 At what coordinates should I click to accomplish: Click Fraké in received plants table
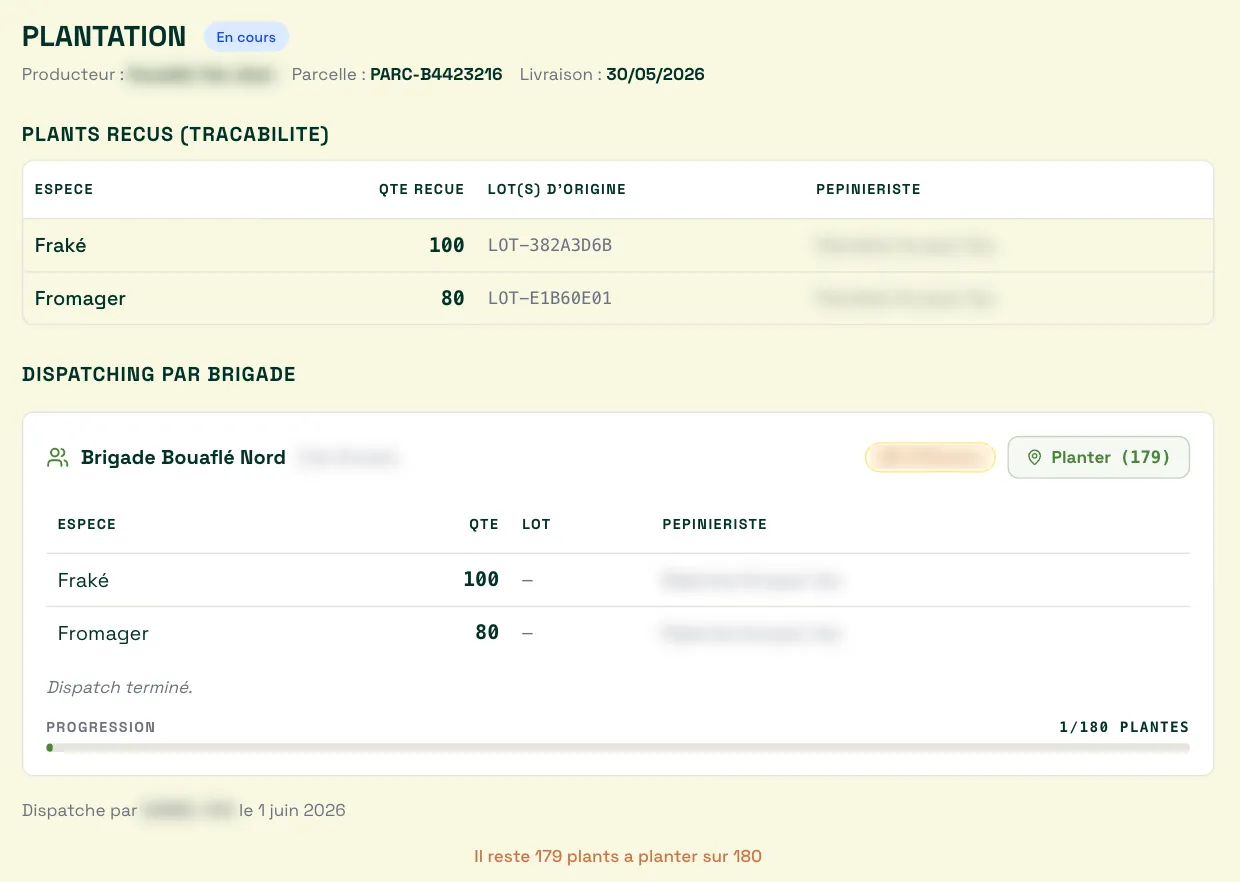click(x=60, y=245)
